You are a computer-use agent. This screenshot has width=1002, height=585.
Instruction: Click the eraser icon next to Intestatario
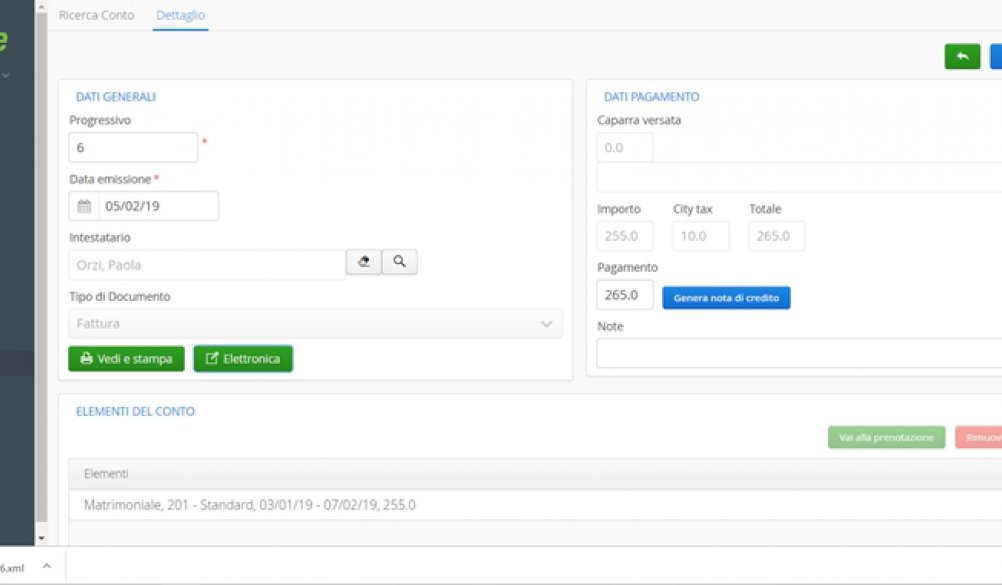pyautogui.click(x=364, y=262)
